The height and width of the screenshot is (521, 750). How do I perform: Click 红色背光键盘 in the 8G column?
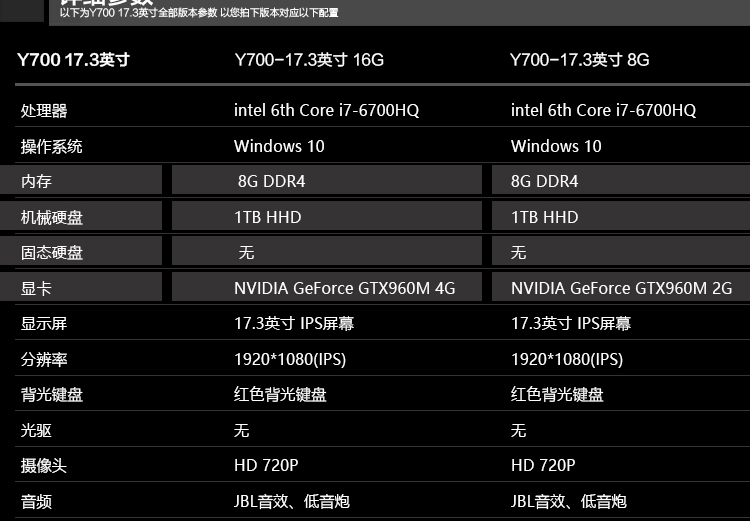click(x=557, y=395)
